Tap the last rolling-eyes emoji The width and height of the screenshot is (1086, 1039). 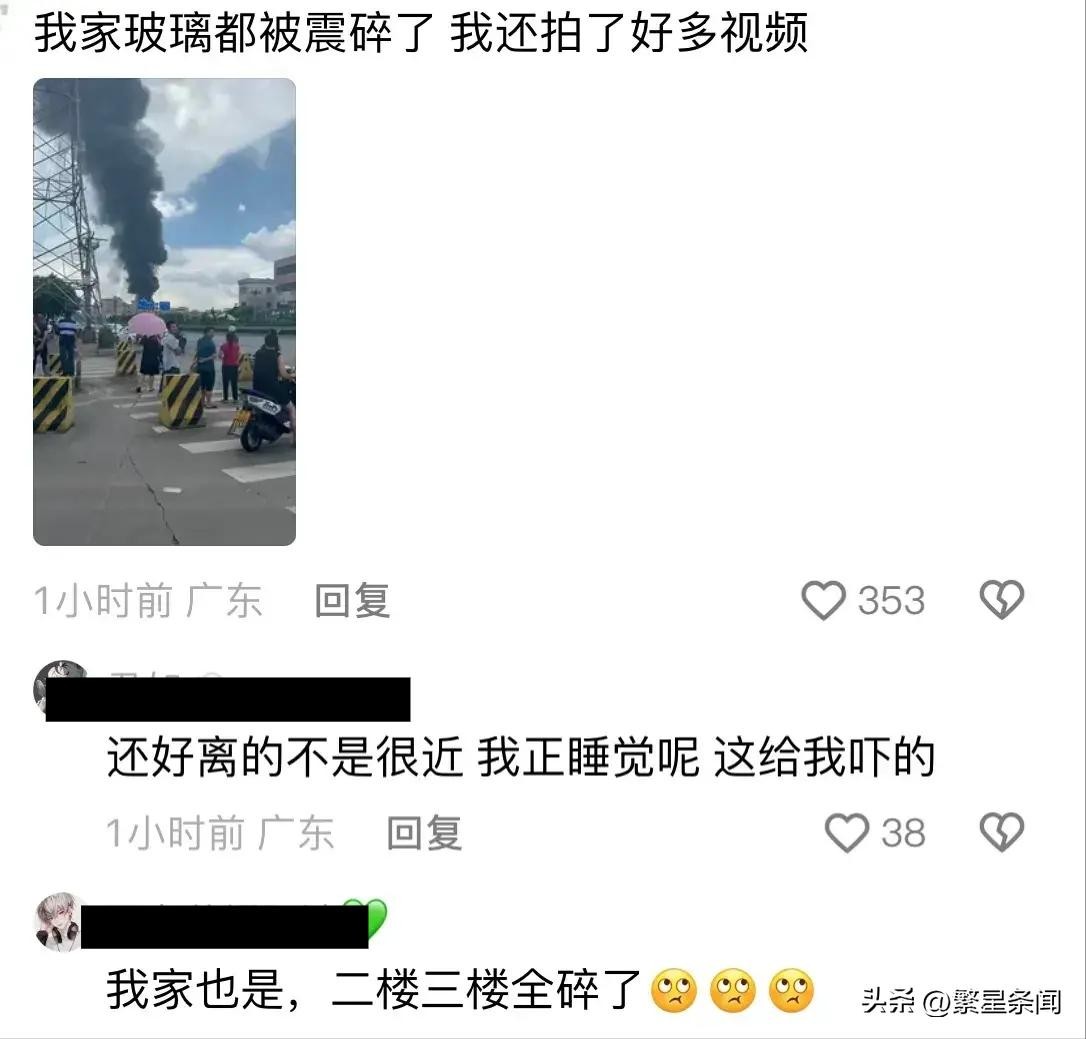point(792,991)
